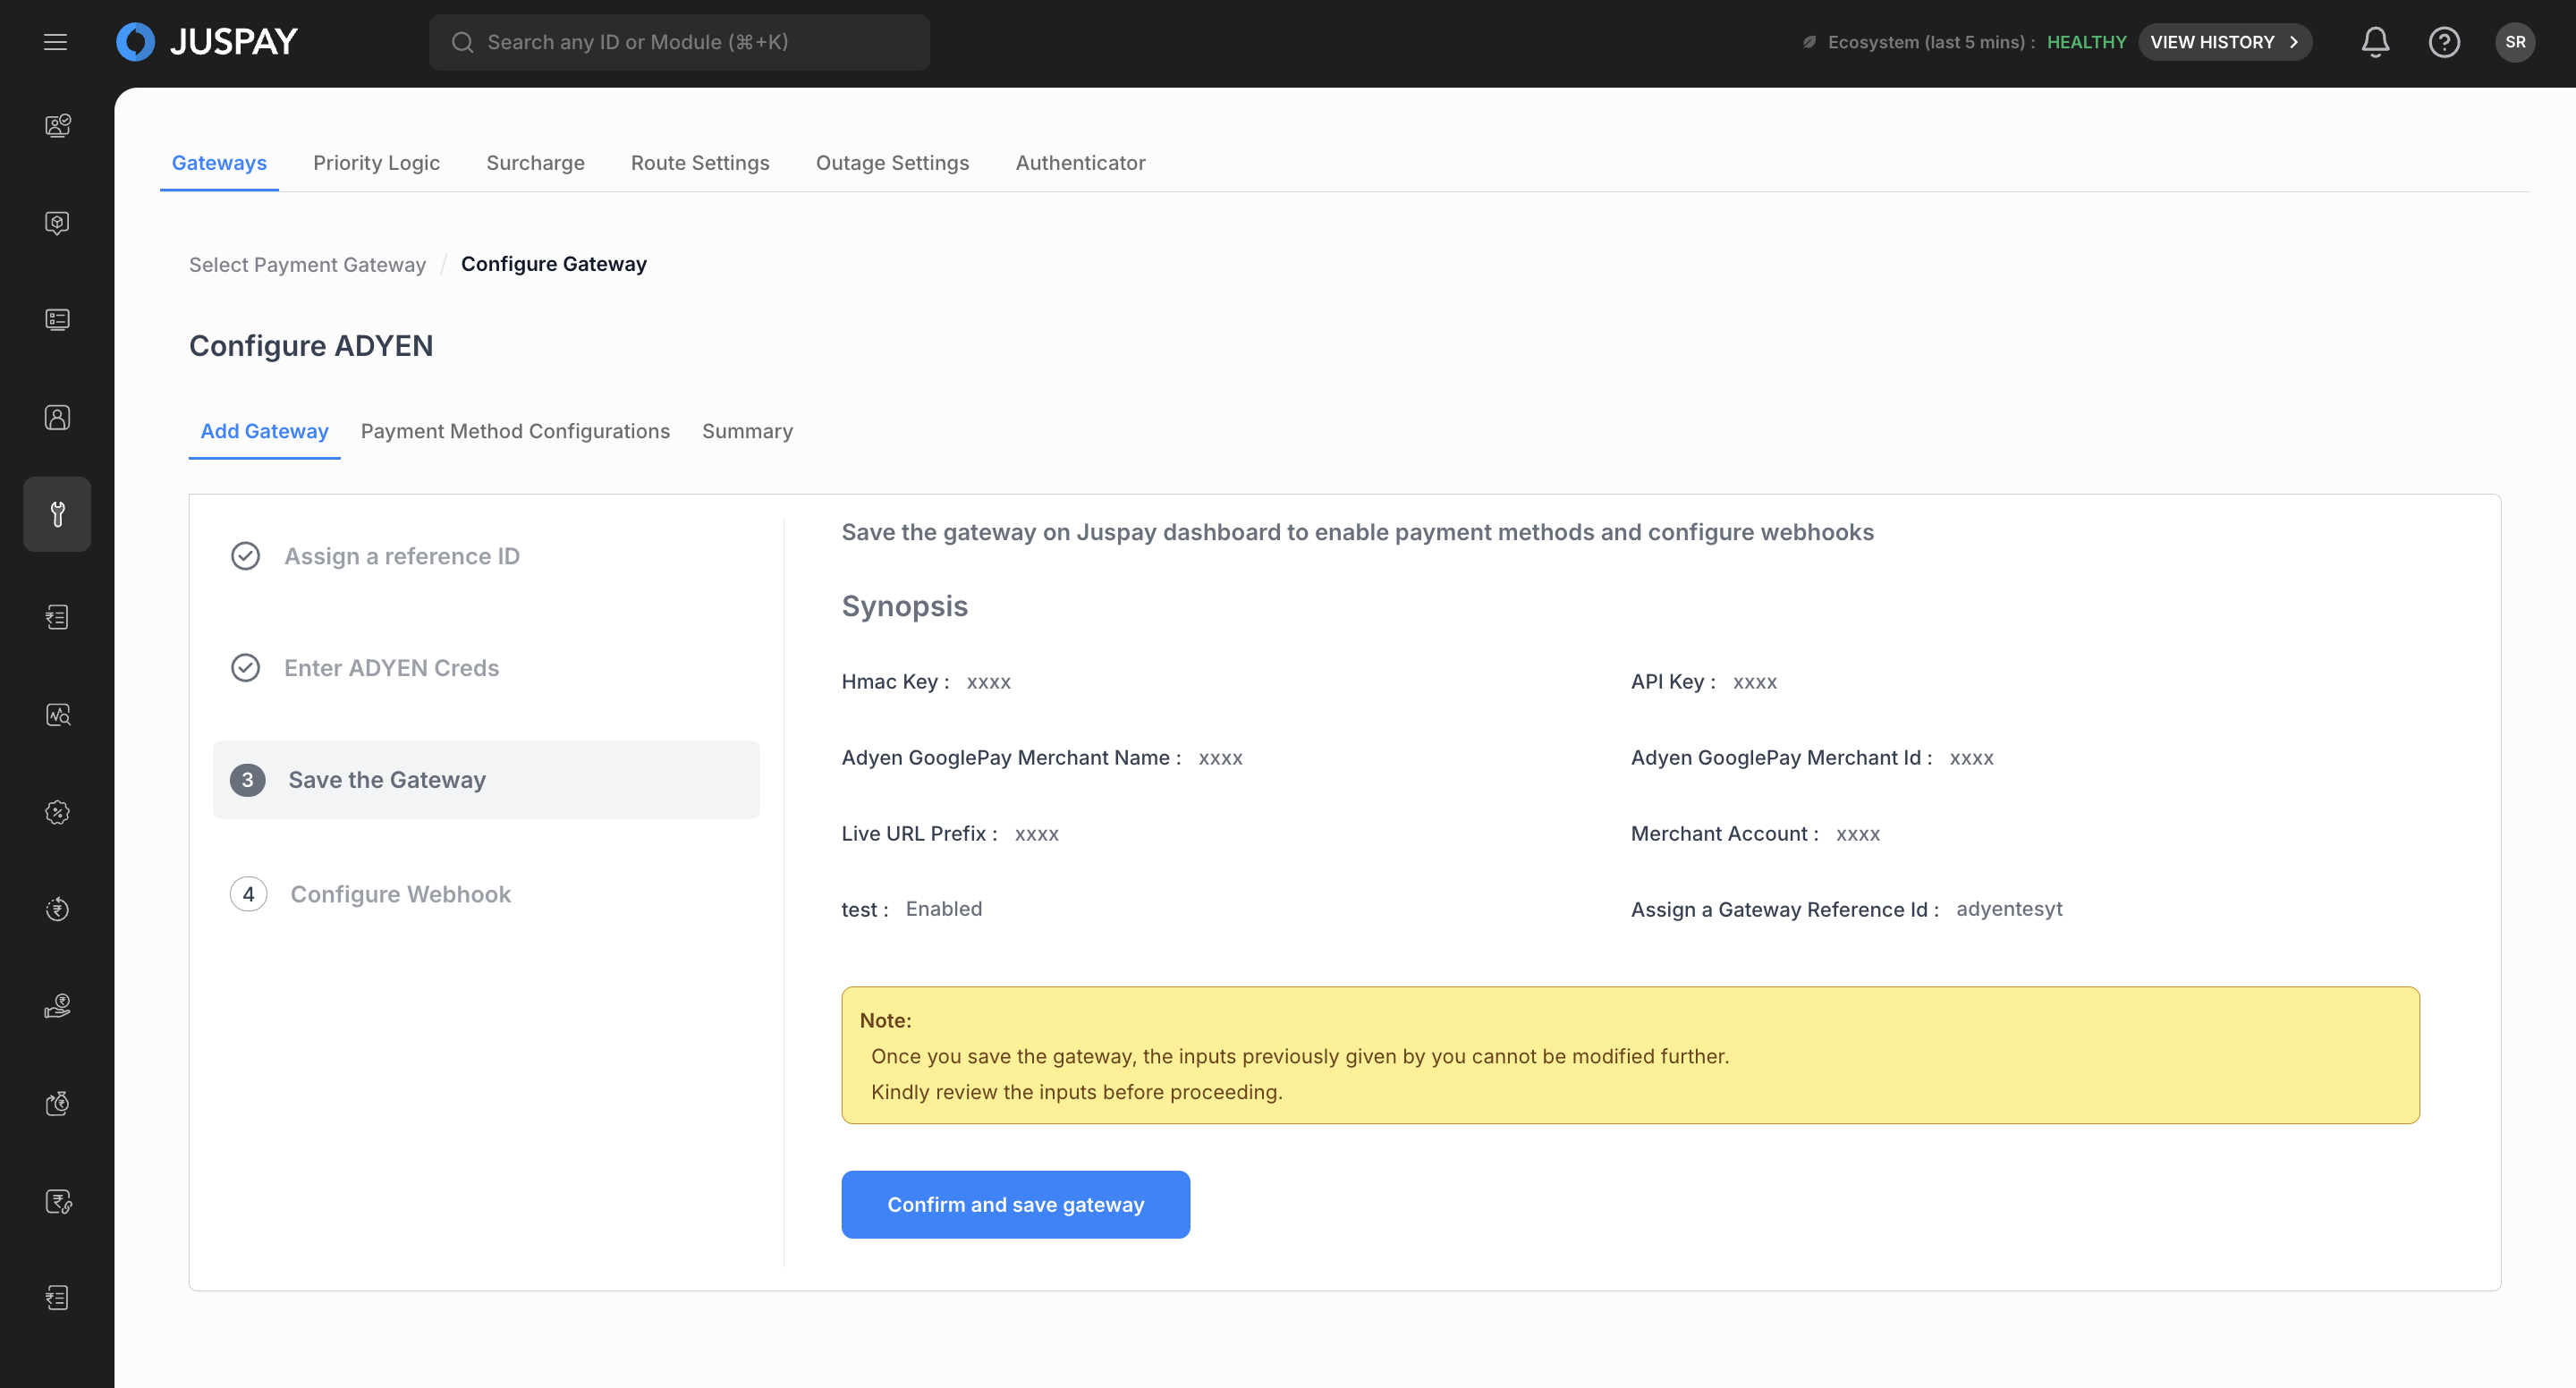Go to the Enter ADYEN Creds step
Image resolution: width=2576 pixels, height=1388 pixels.
point(391,668)
